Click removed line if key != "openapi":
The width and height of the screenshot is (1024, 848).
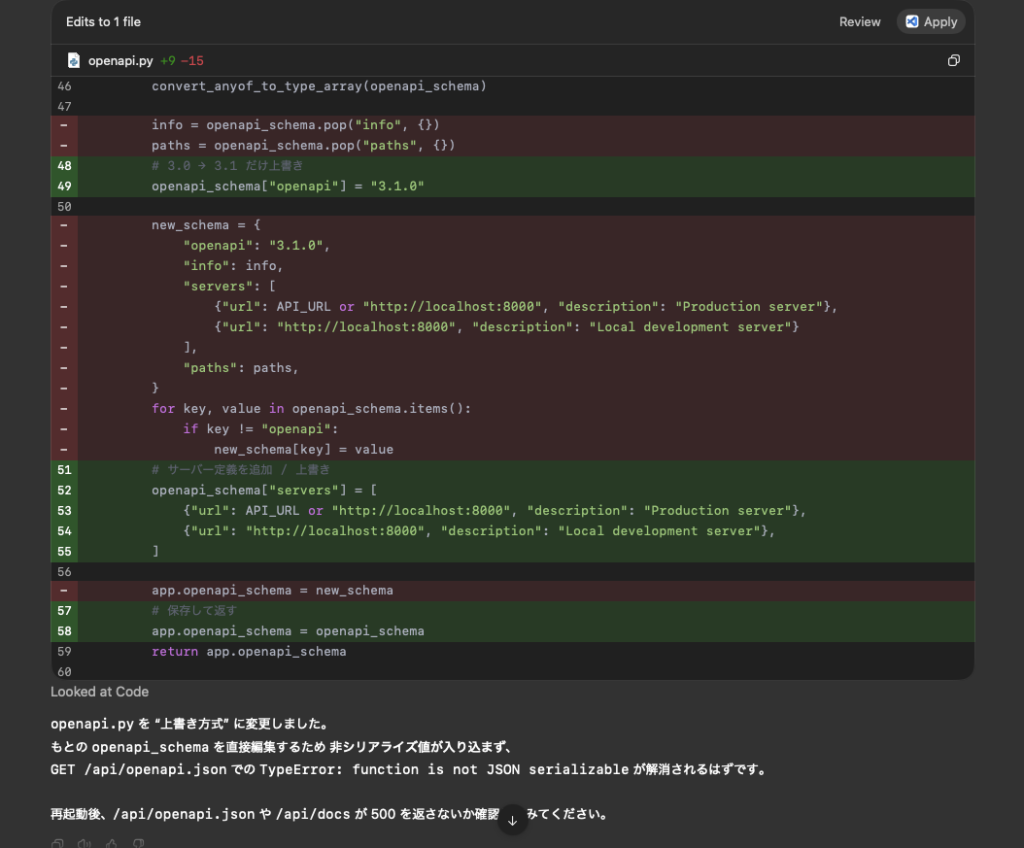click(261, 429)
